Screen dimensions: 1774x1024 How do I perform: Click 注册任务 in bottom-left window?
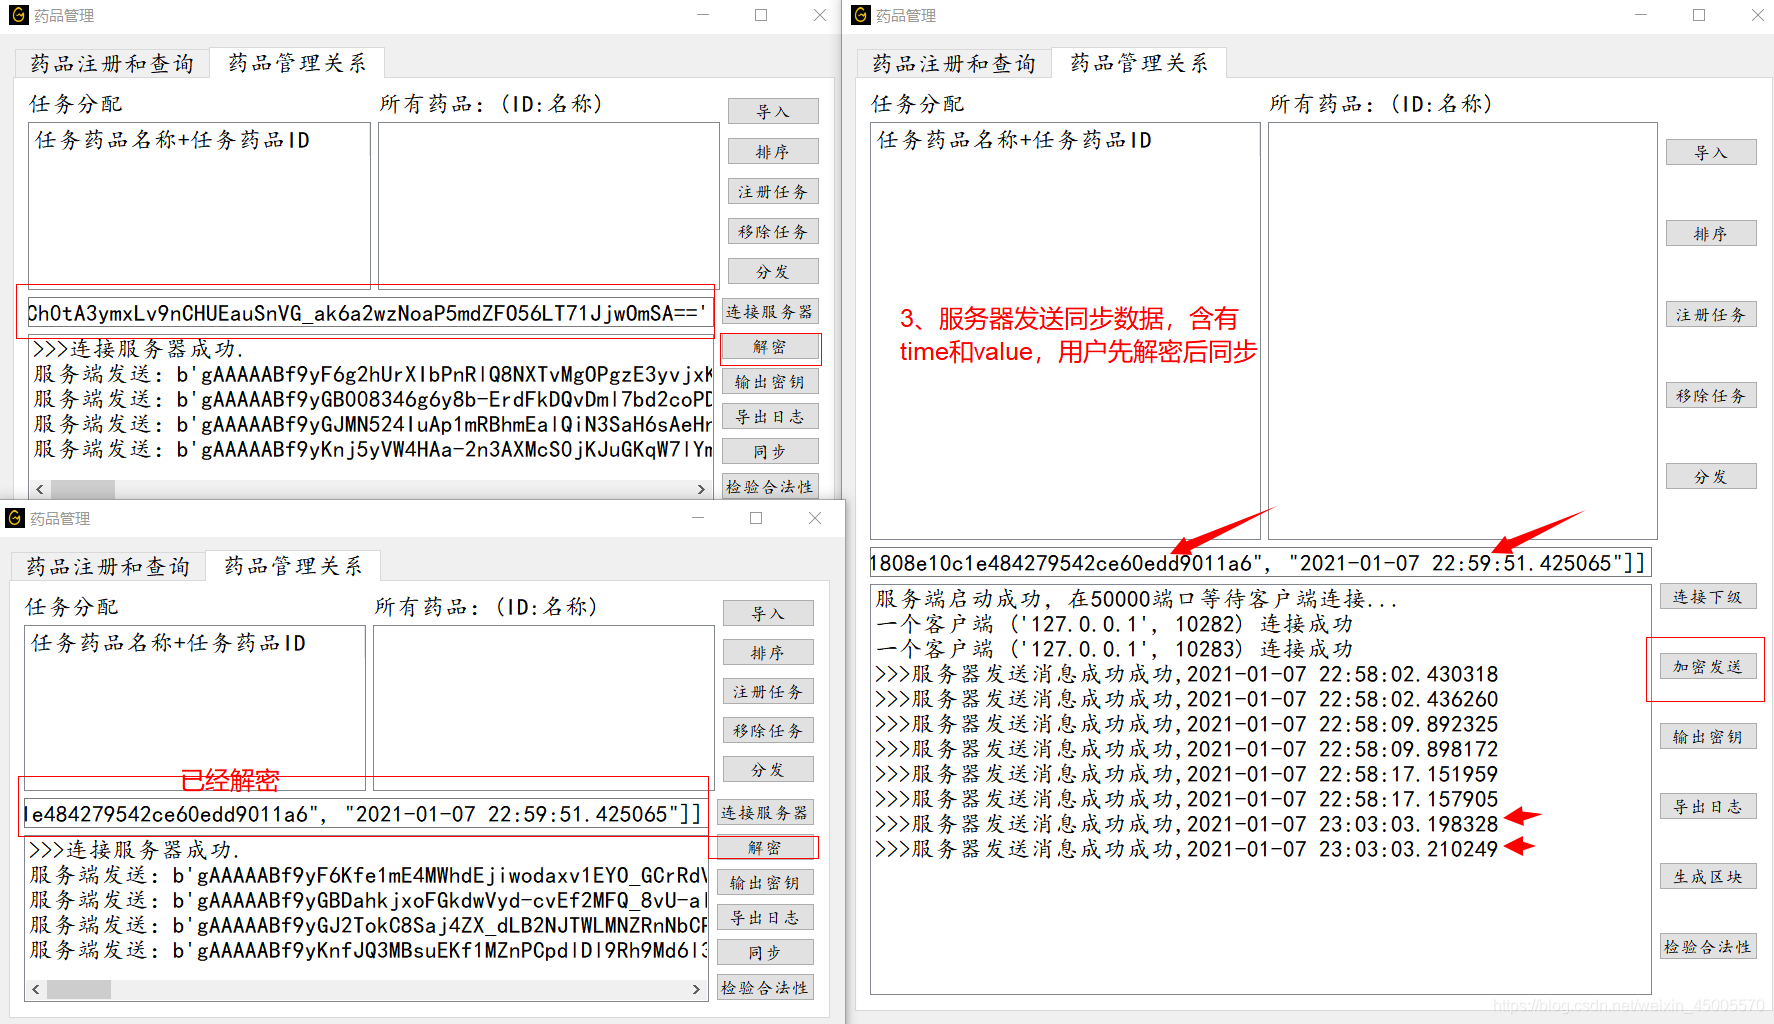click(768, 691)
